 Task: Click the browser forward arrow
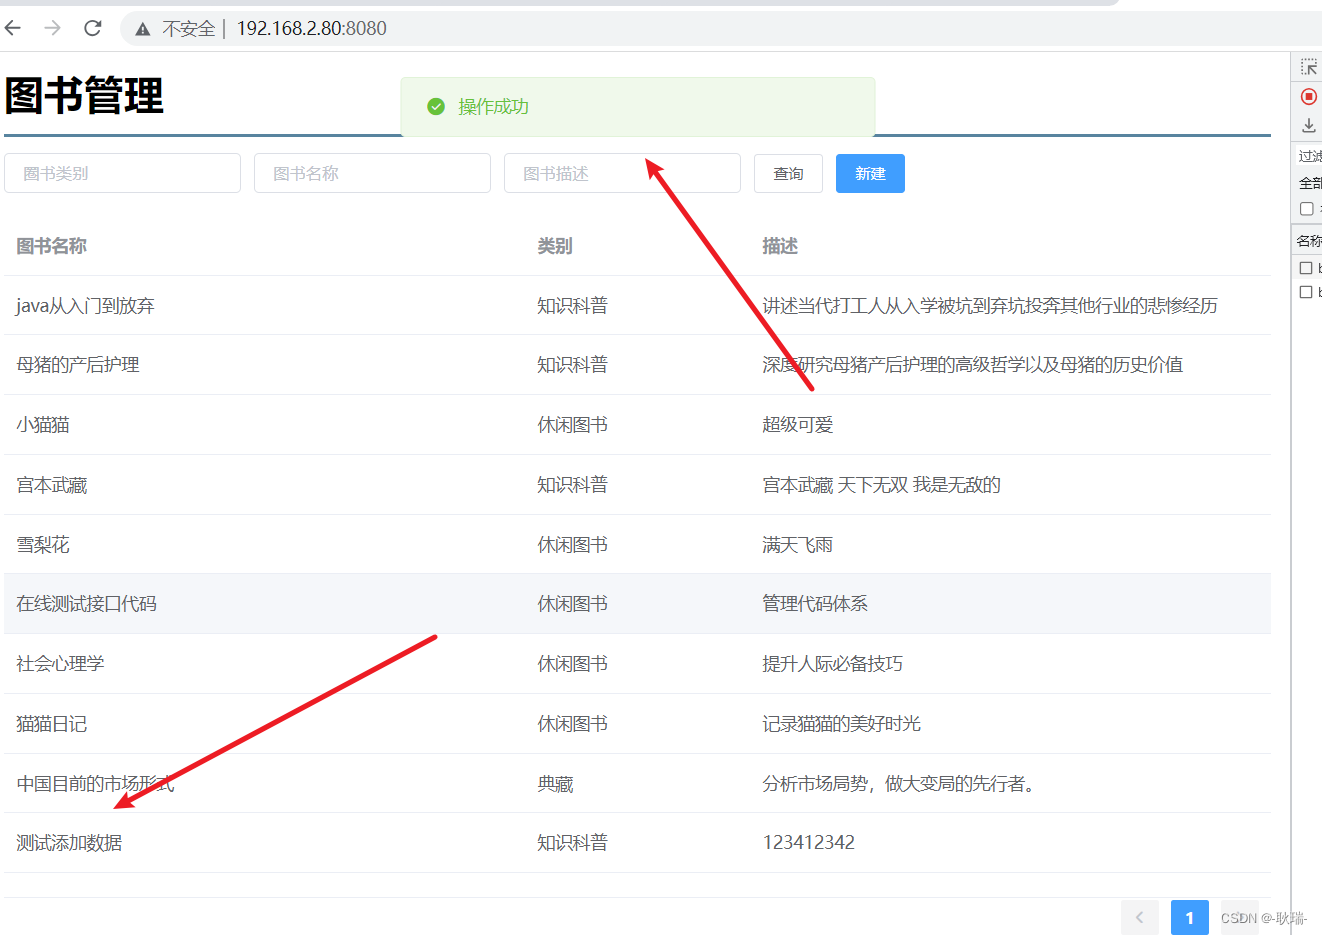[53, 28]
